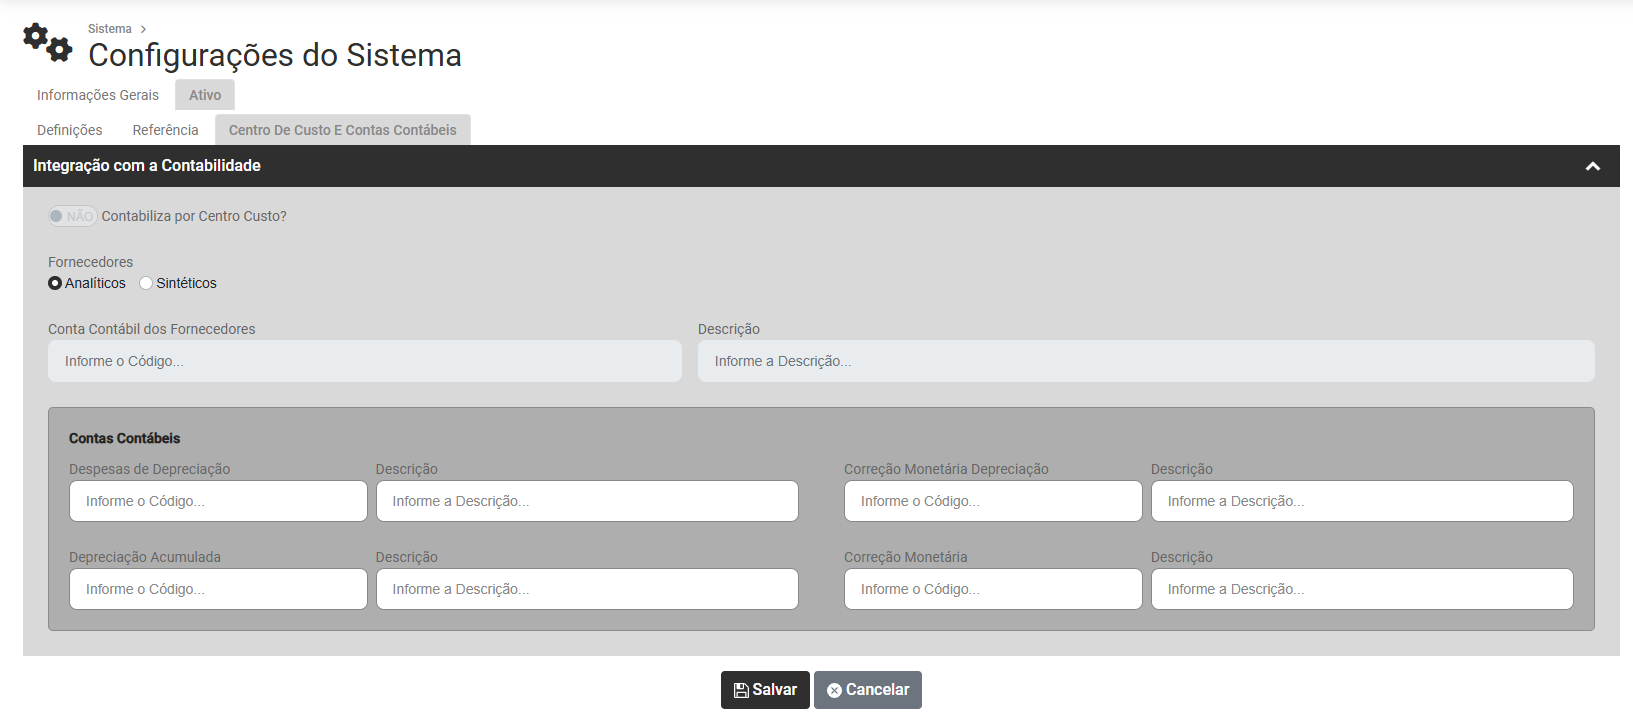Select the Analíticos radio option
The image size is (1633, 719).
click(55, 283)
